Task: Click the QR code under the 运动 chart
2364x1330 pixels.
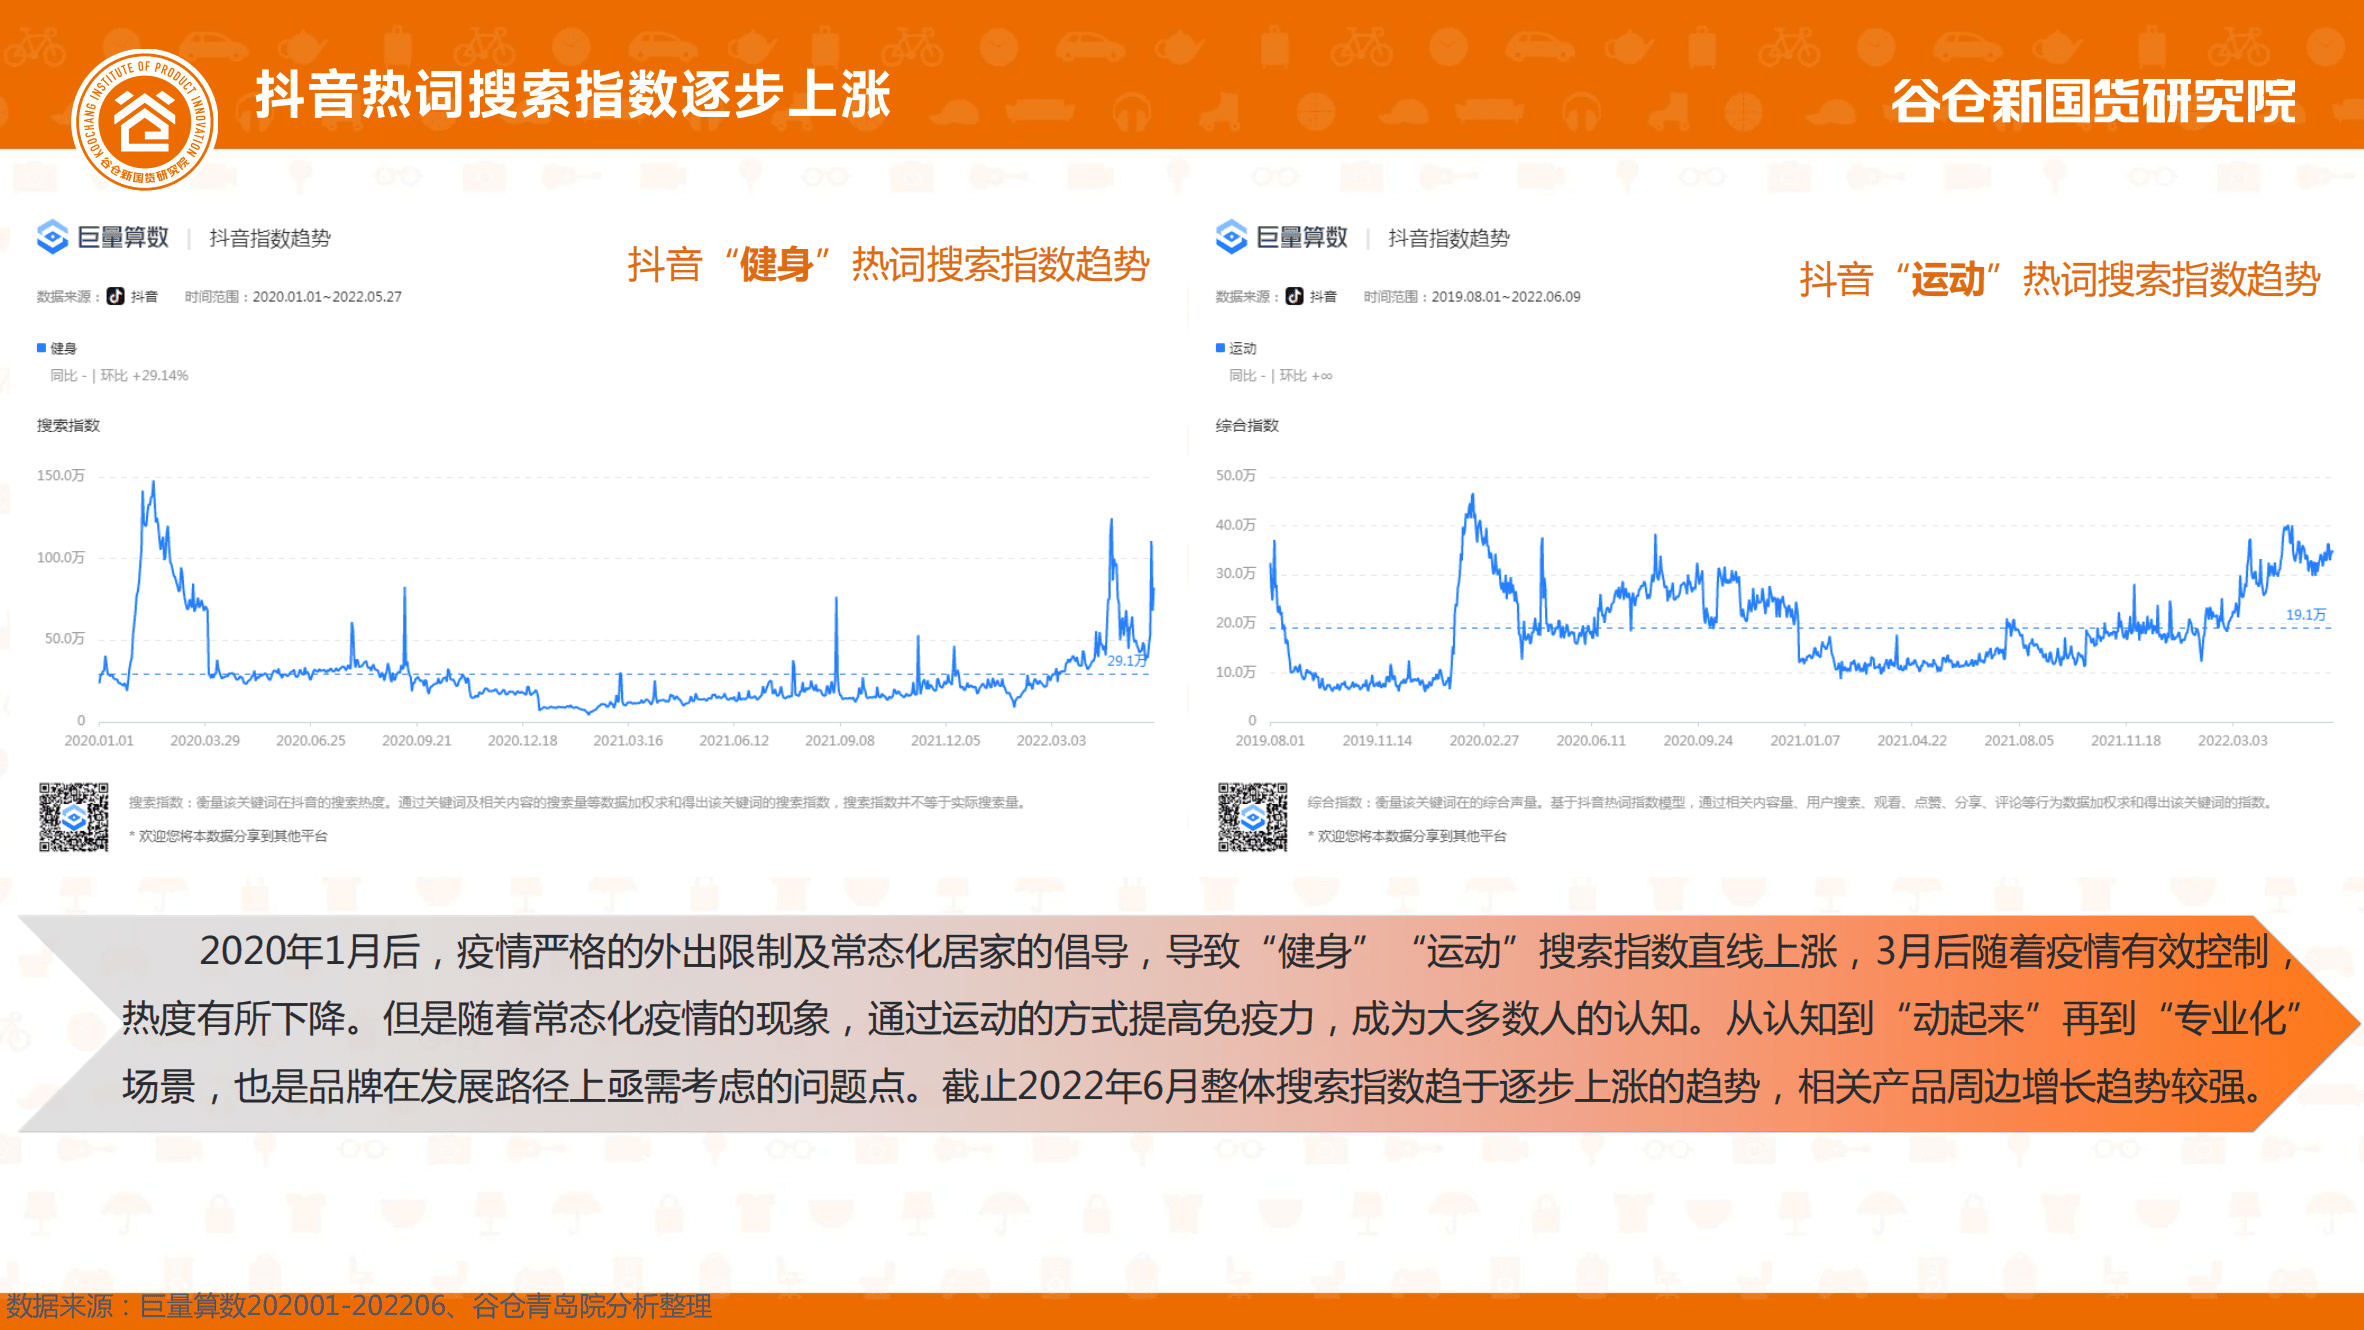Action: 1252,817
